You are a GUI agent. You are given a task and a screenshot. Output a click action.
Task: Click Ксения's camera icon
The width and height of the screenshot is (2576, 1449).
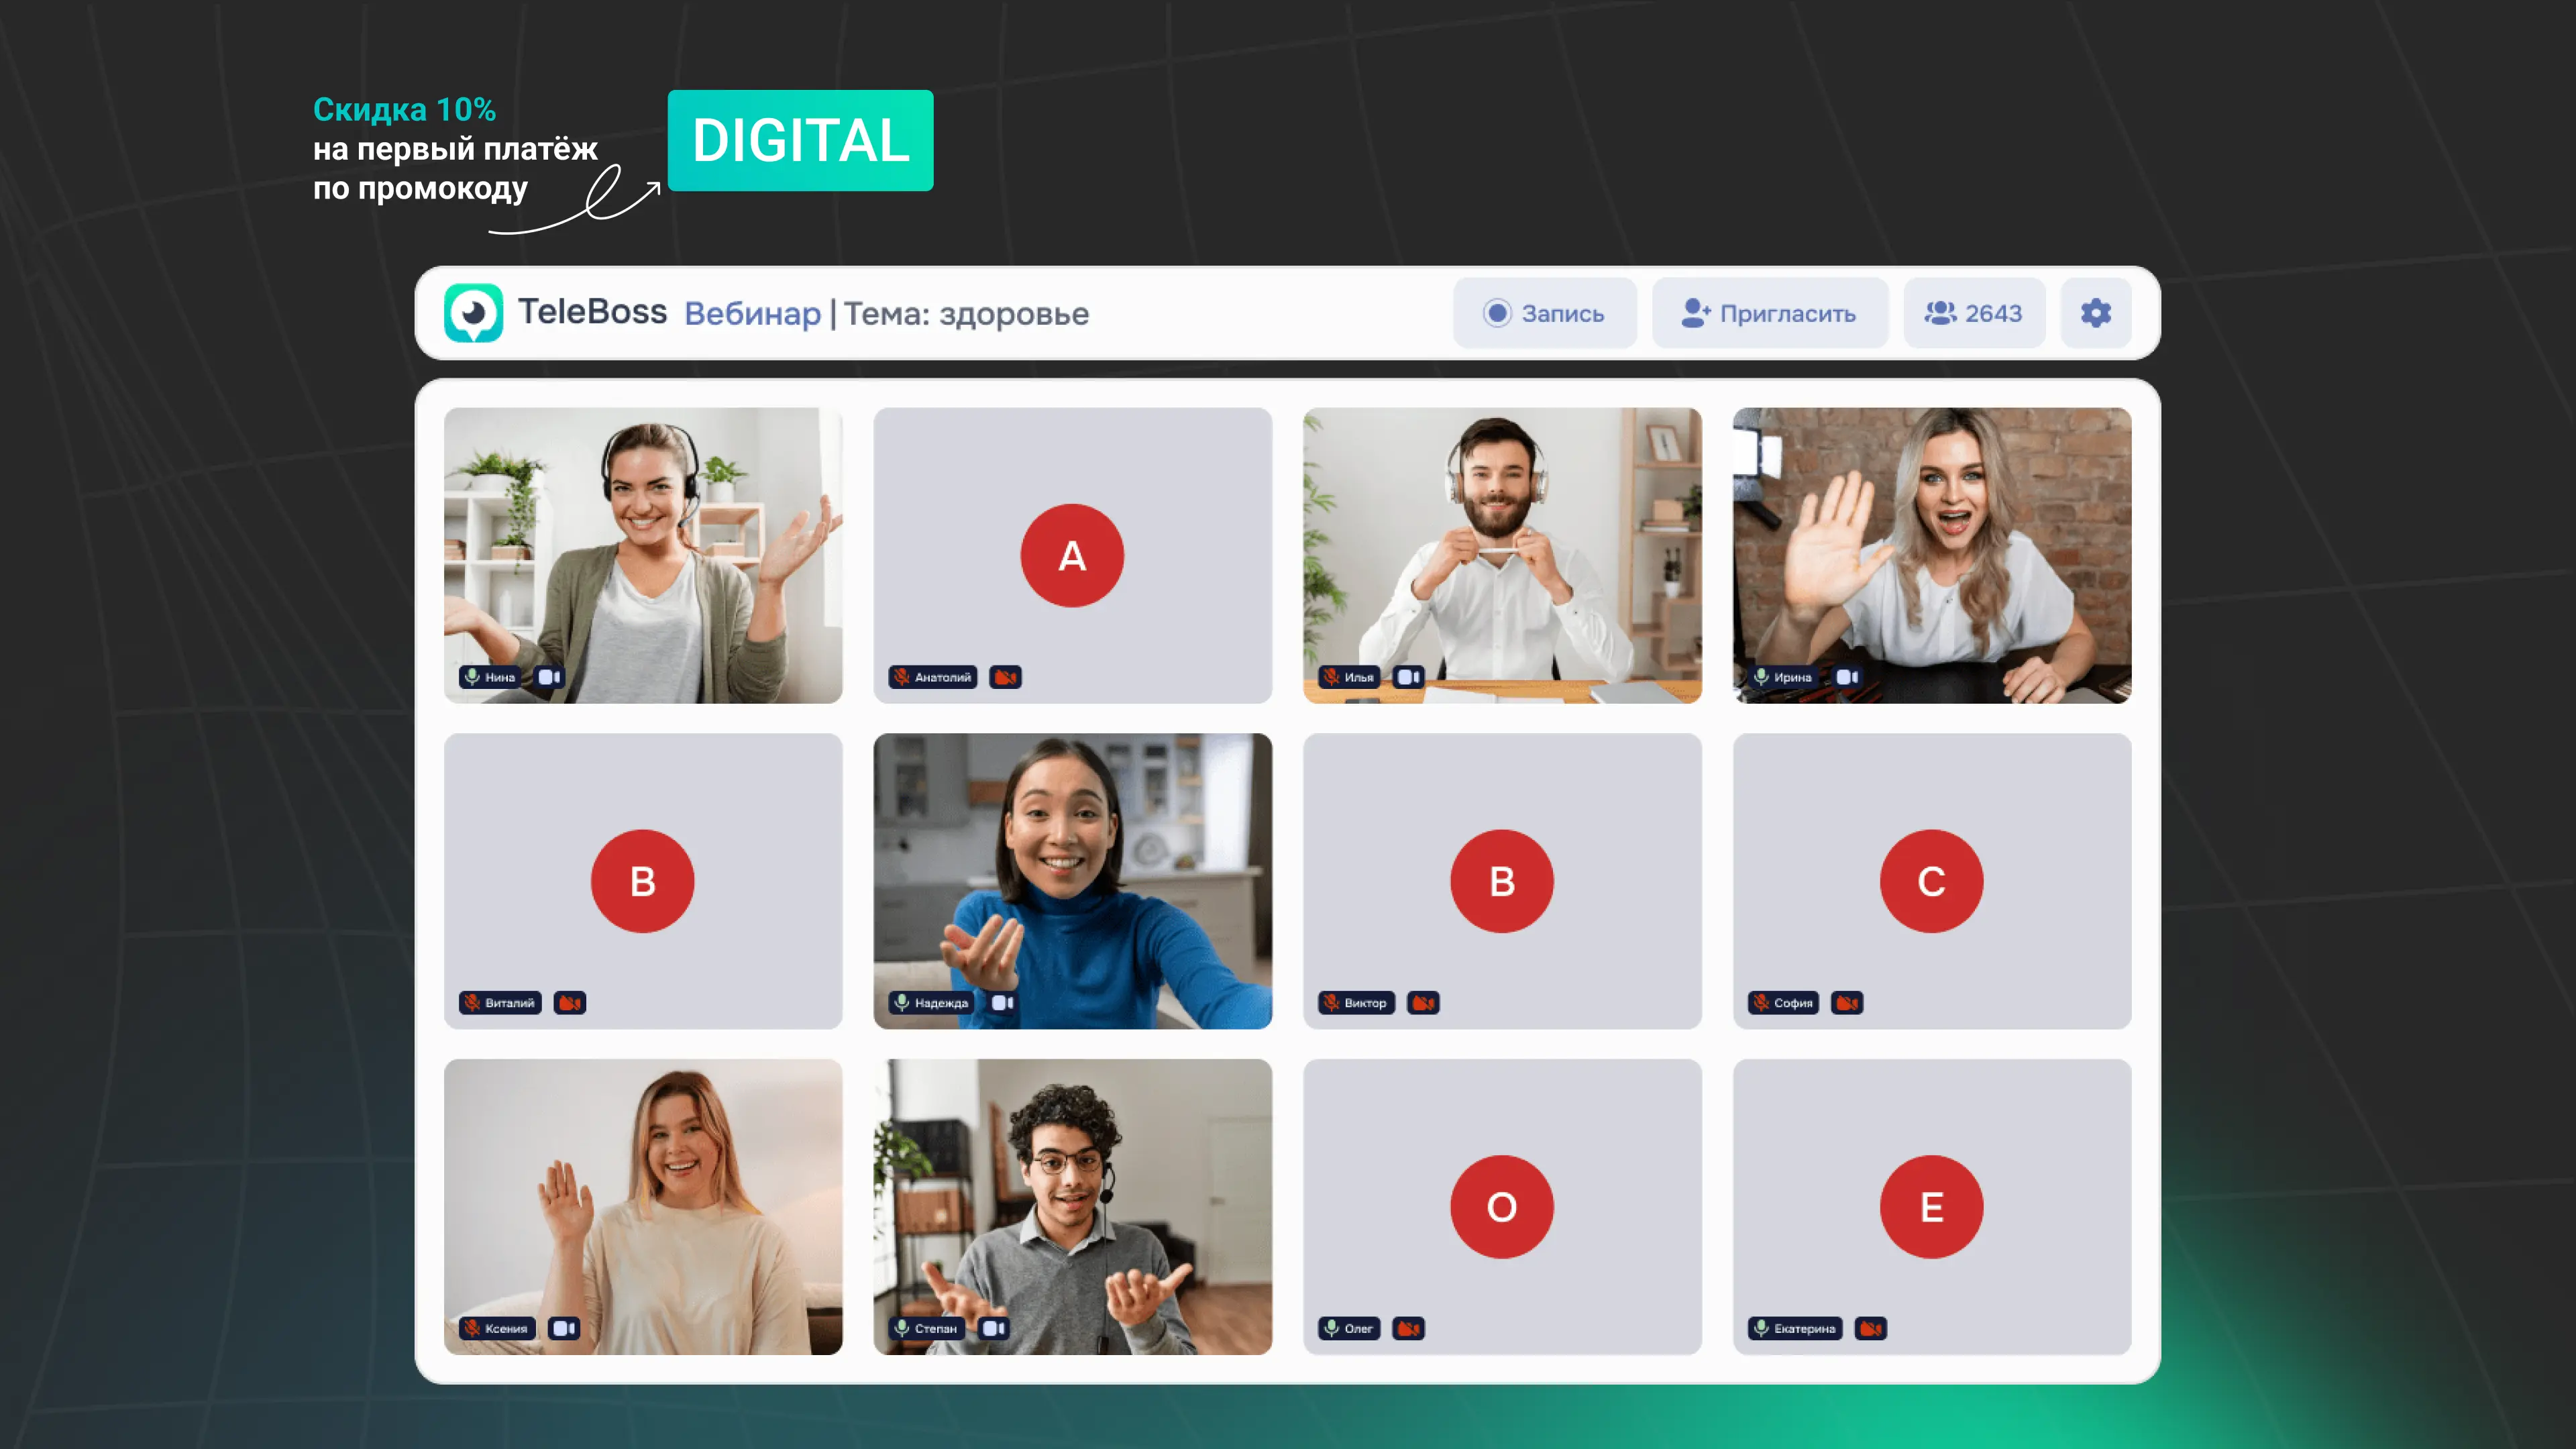pos(564,1328)
